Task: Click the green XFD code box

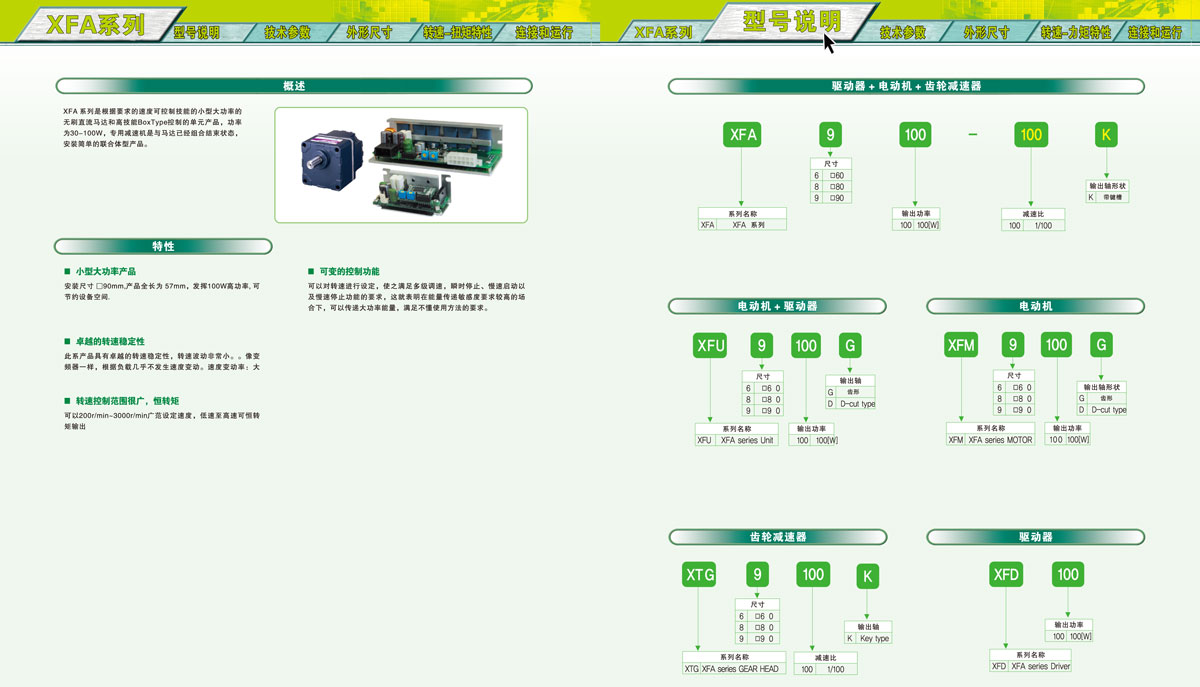Action: coord(1005,574)
